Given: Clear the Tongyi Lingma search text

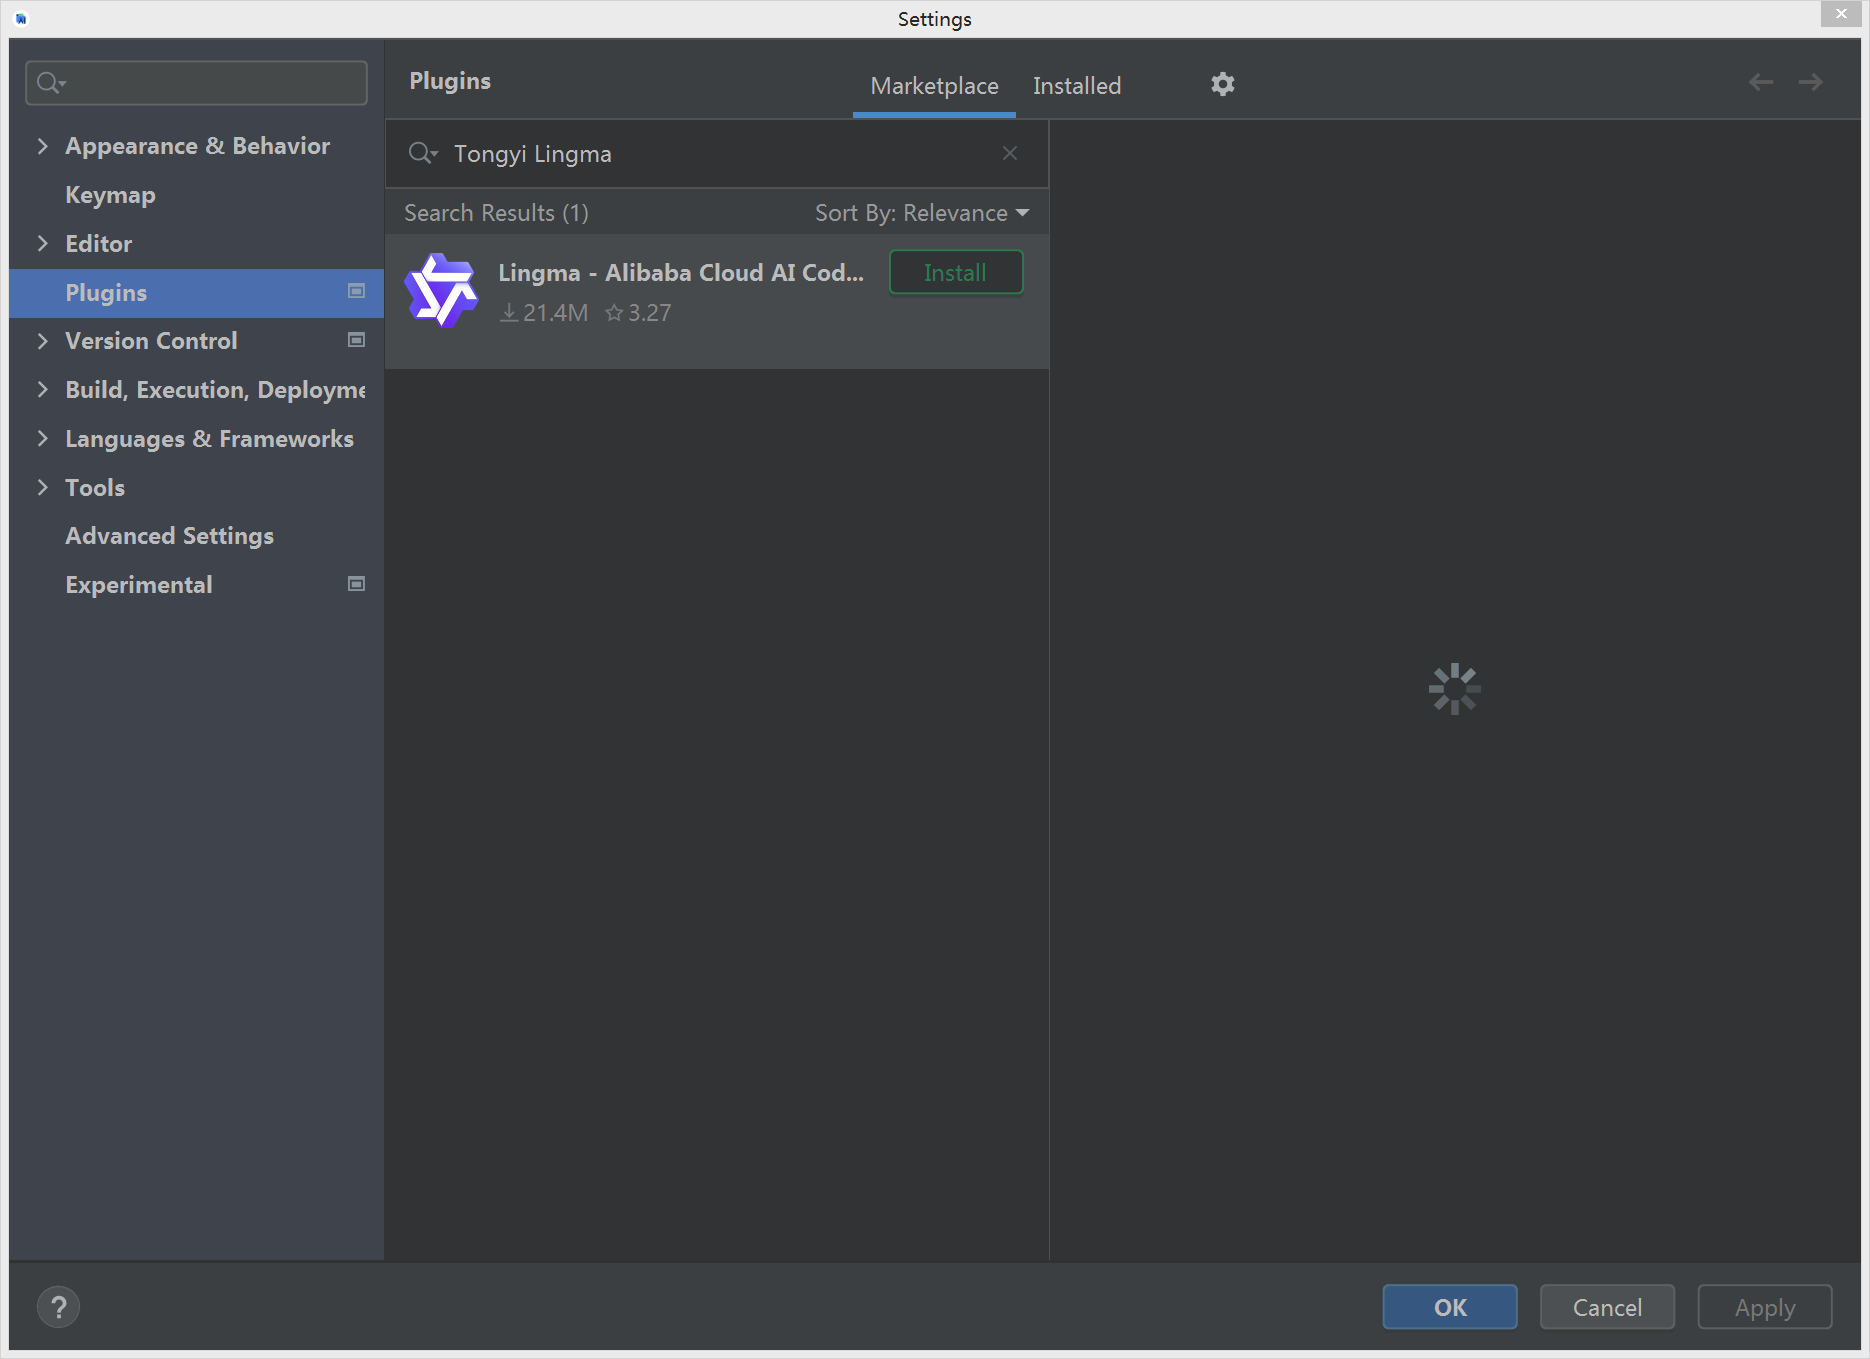Looking at the screenshot, I should pos(1010,153).
